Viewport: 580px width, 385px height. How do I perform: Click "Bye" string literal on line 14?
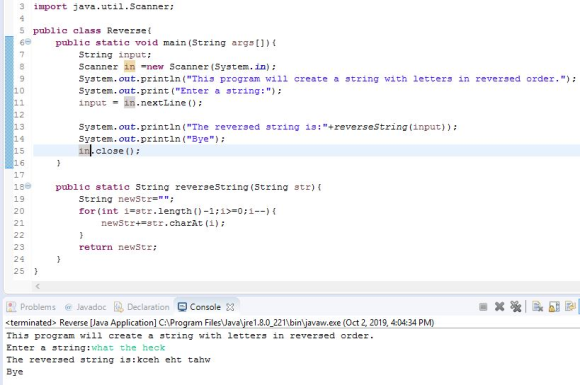coord(200,139)
